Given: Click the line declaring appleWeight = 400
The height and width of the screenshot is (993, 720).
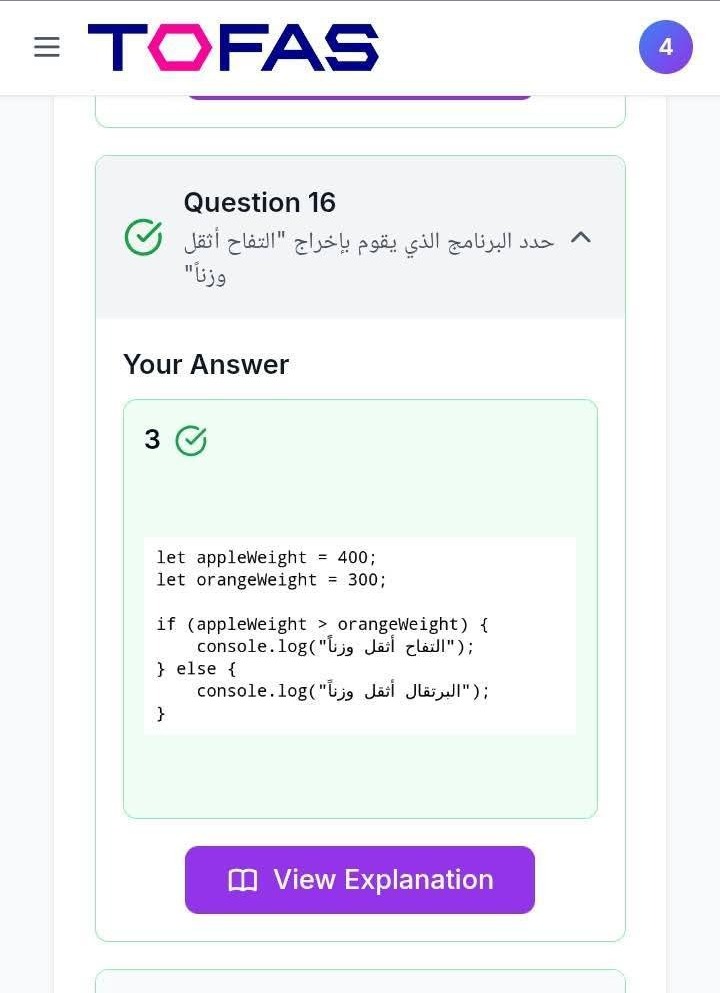Looking at the screenshot, I should coord(266,558).
